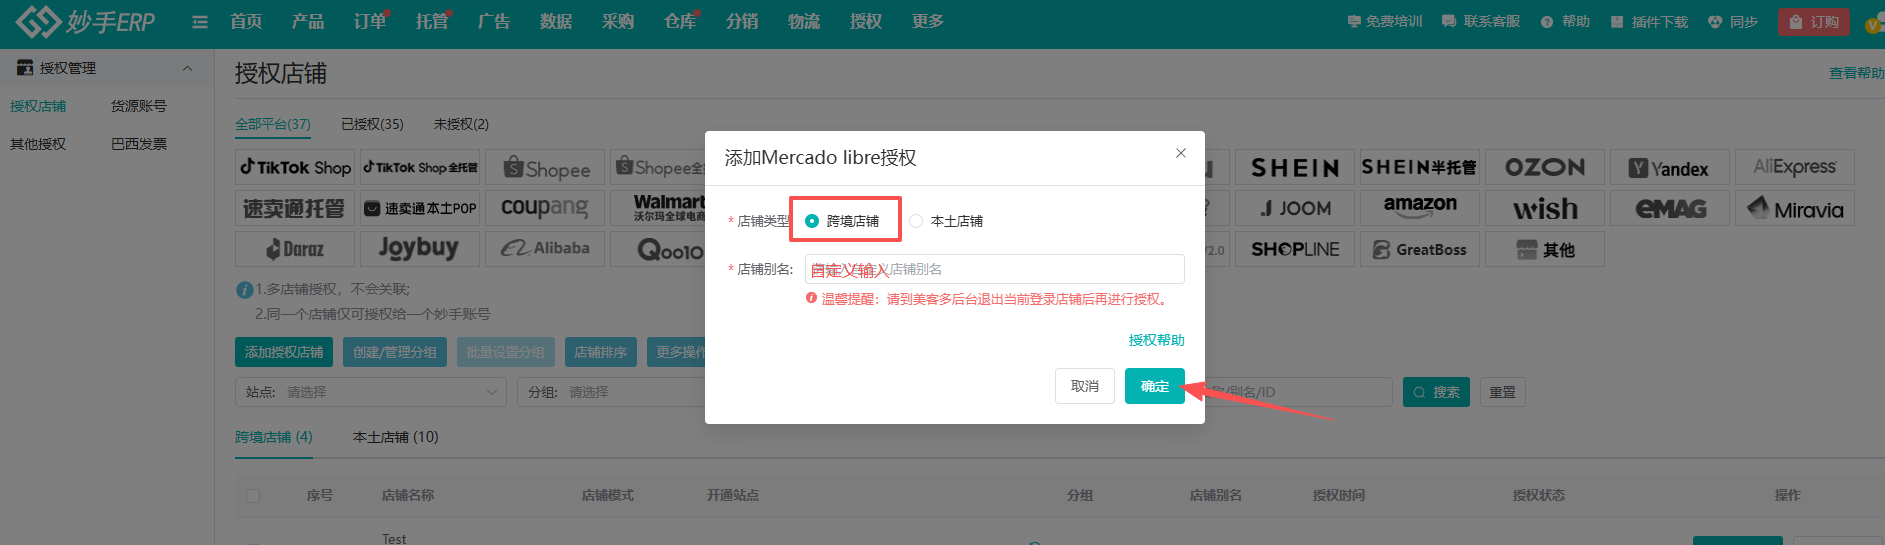Select the Alibaba platform tile
This screenshot has width=1885, height=545.
[545, 249]
